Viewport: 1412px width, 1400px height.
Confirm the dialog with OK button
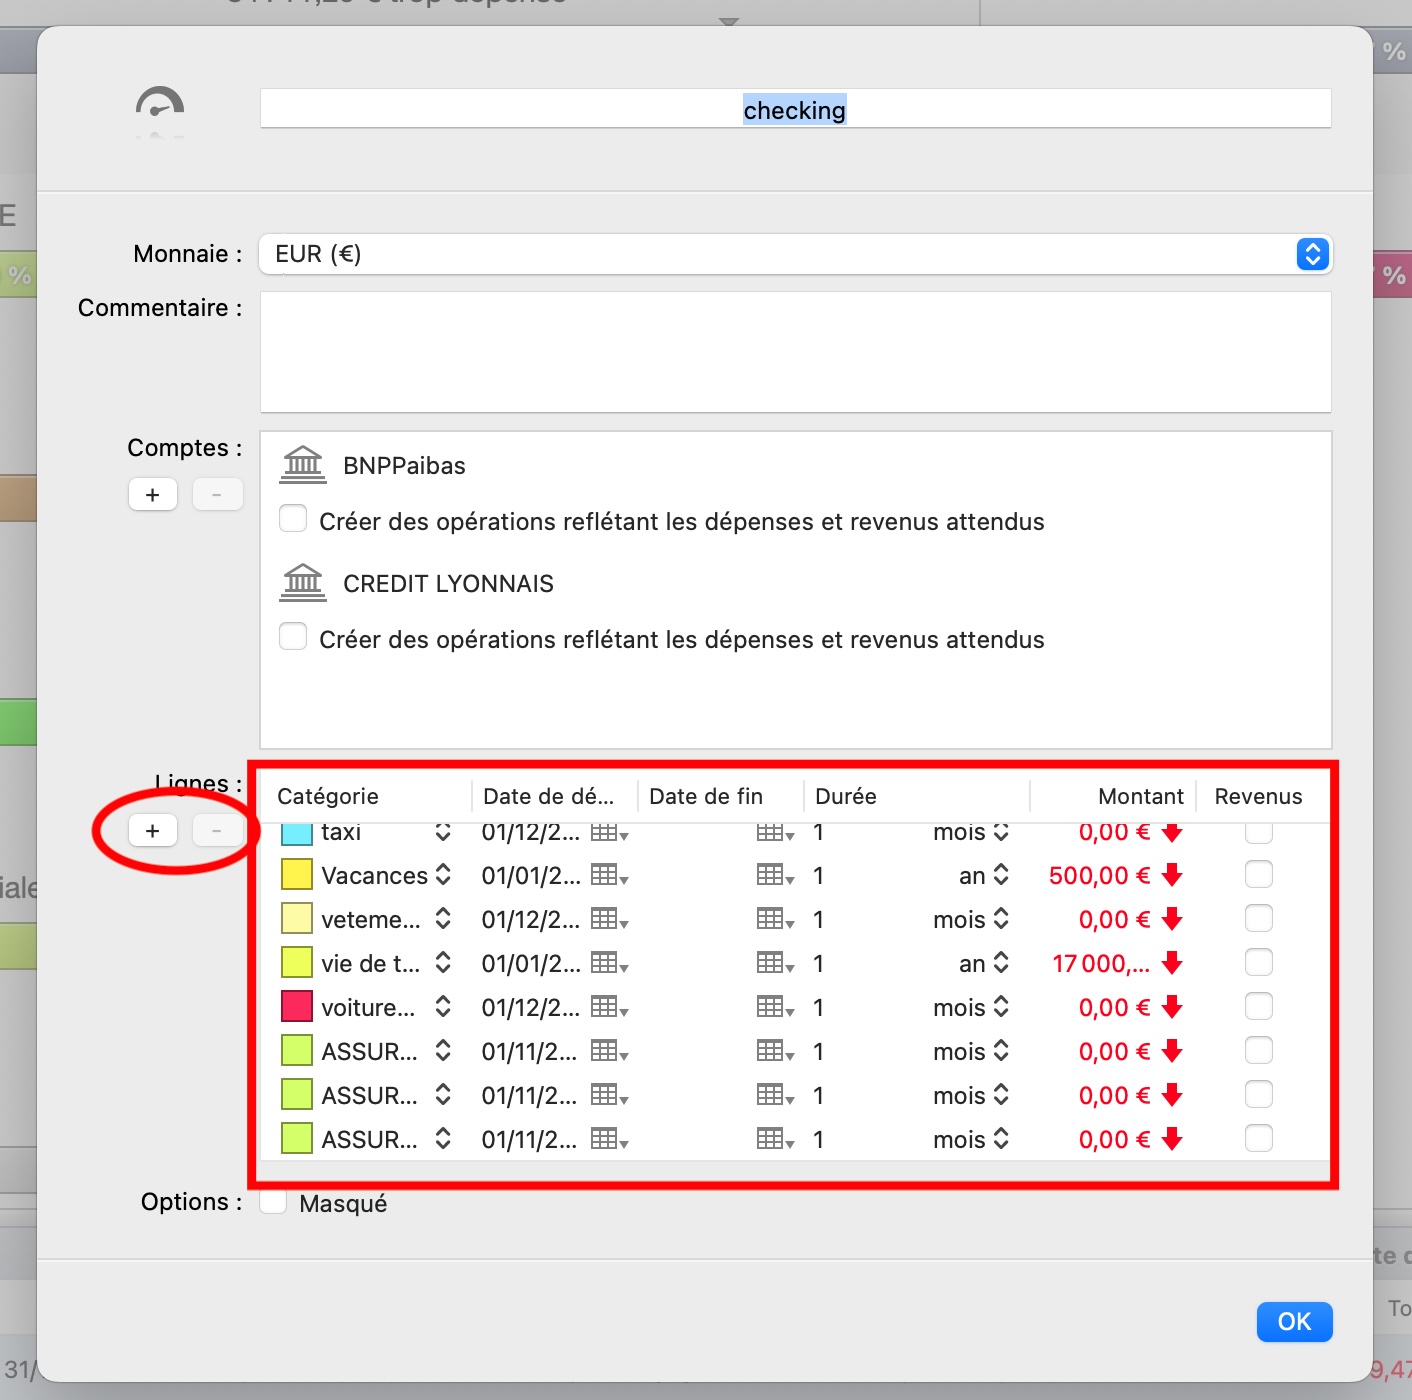pos(1293,1321)
